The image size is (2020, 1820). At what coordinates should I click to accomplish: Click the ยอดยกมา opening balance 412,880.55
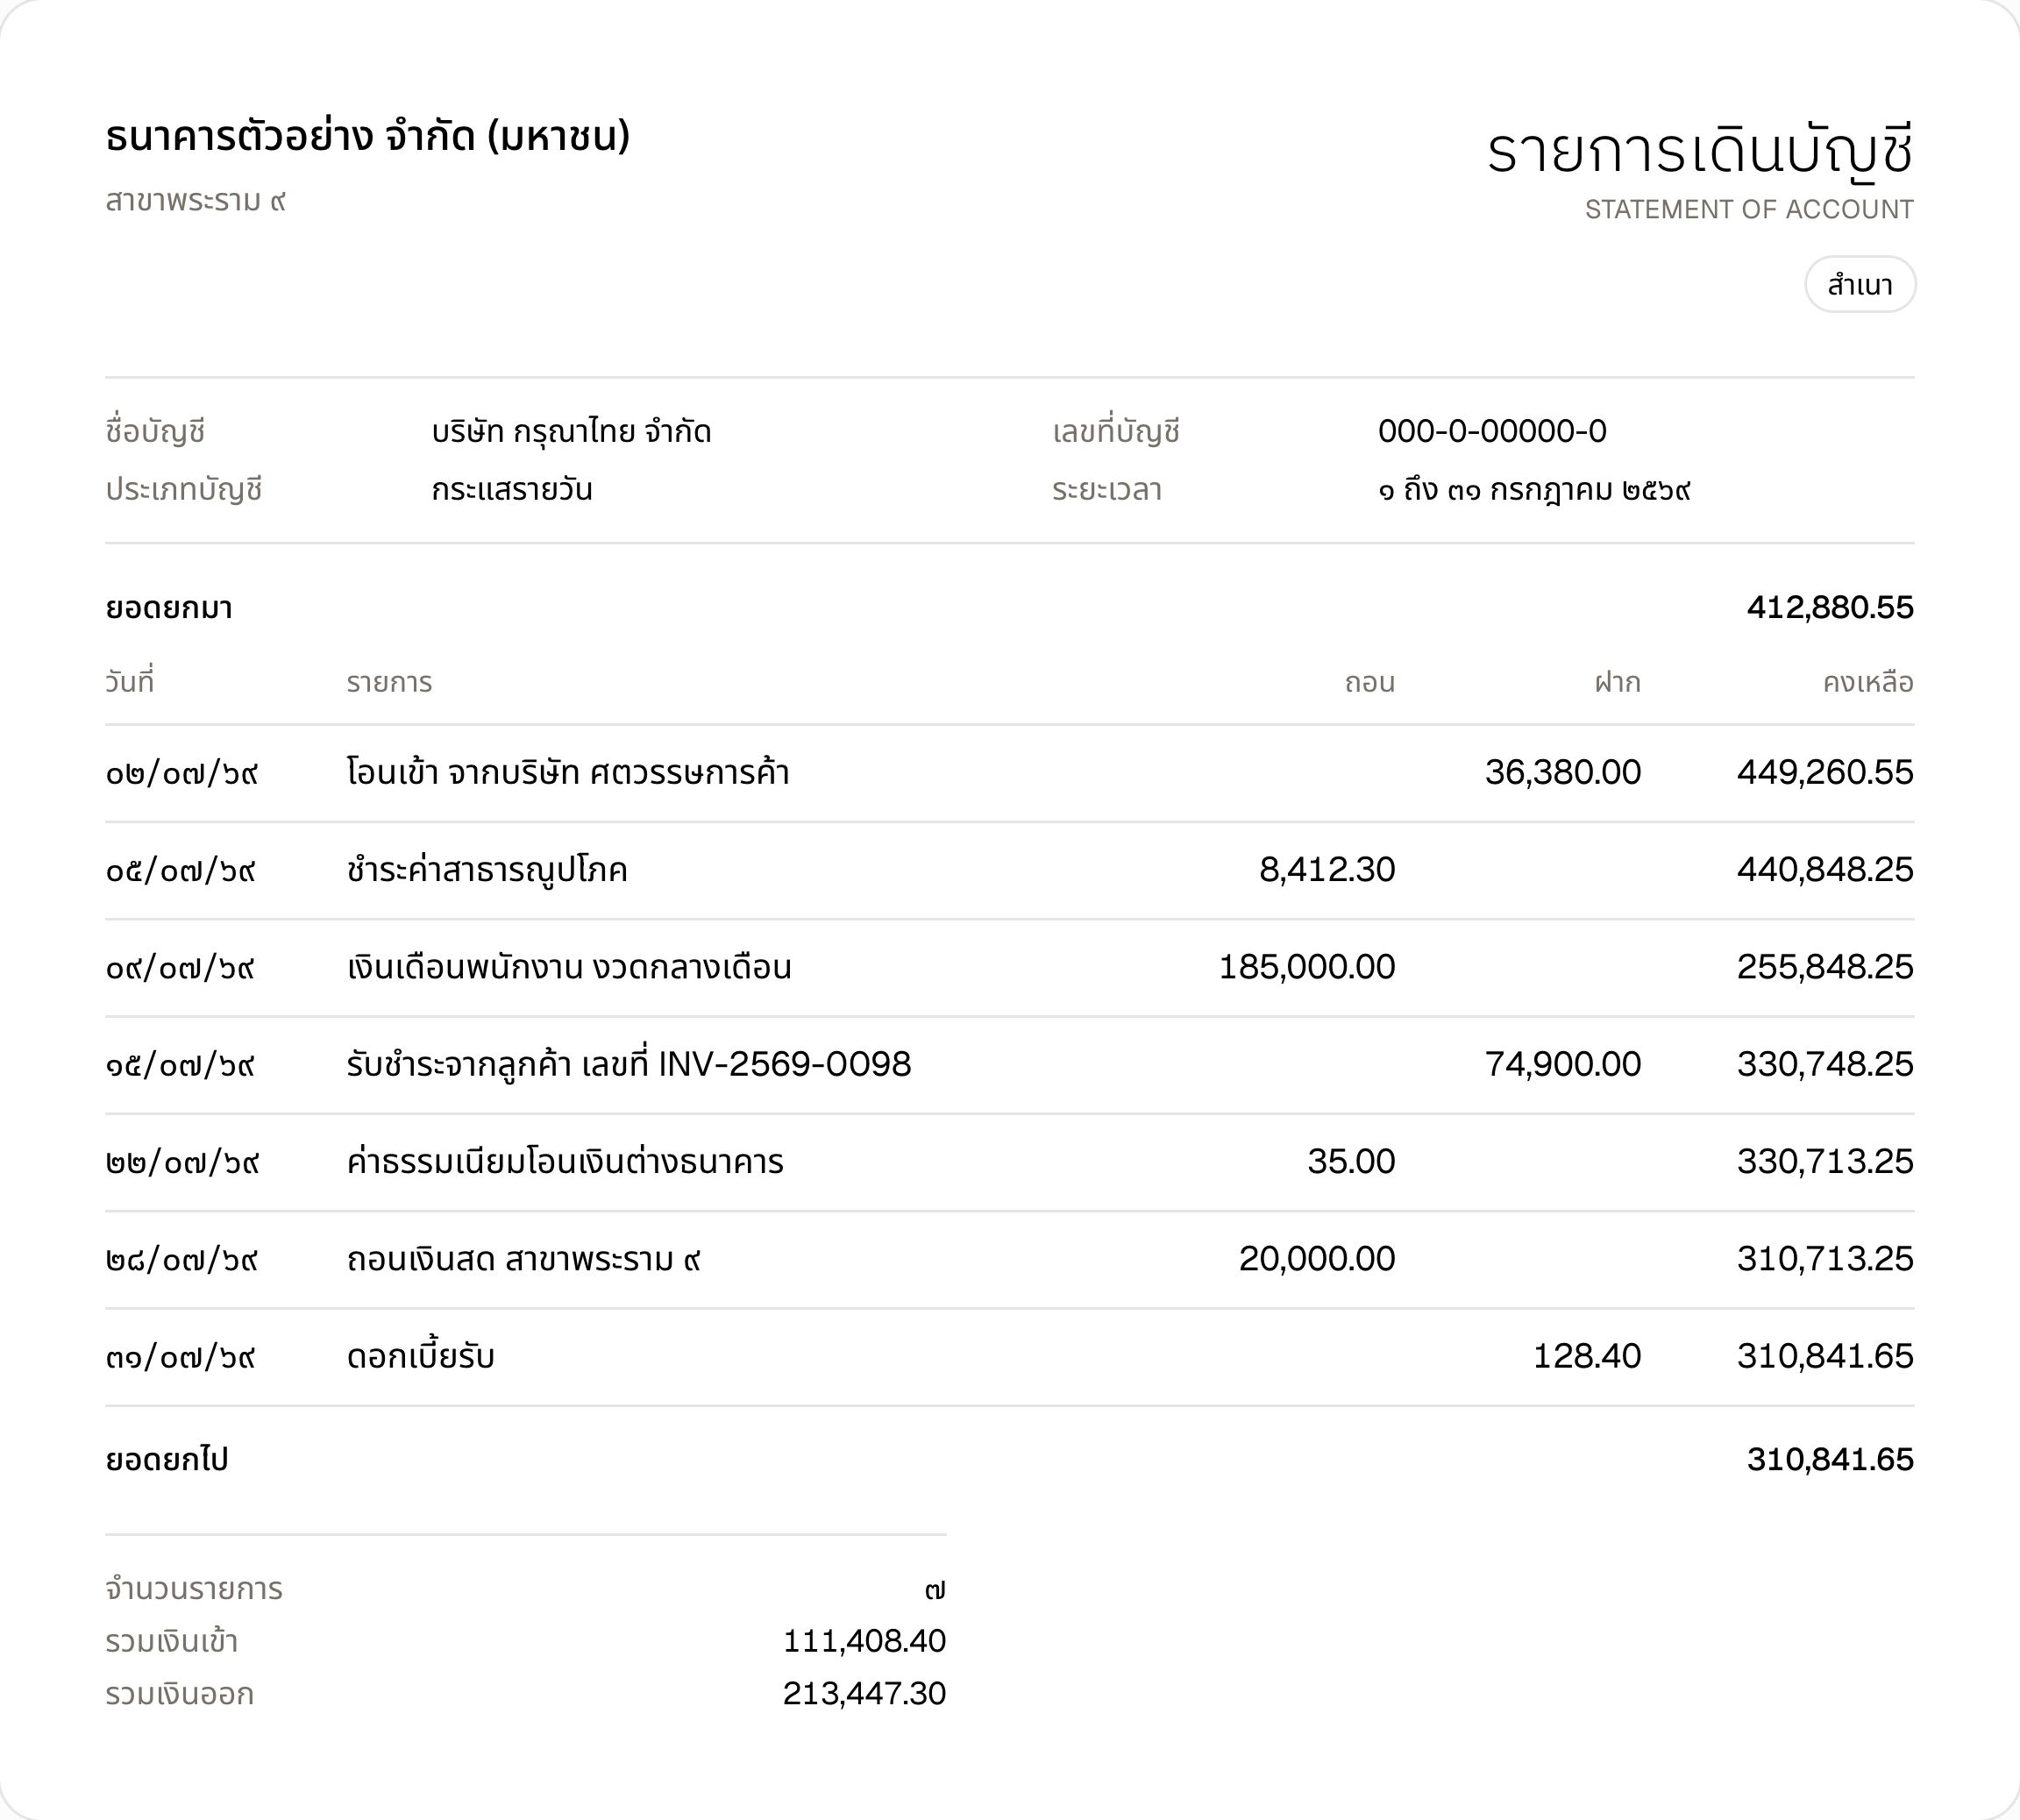pos(1830,607)
